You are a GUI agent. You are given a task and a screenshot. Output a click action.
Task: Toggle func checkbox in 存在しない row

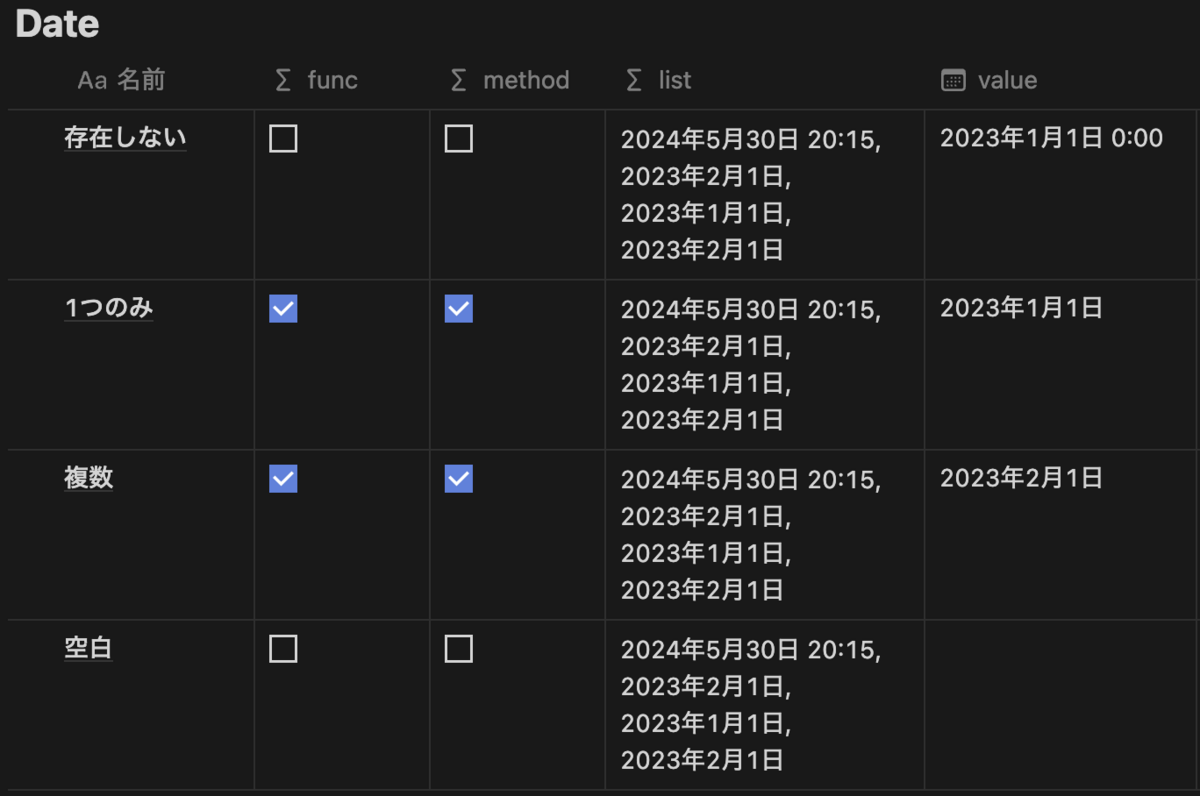283,139
